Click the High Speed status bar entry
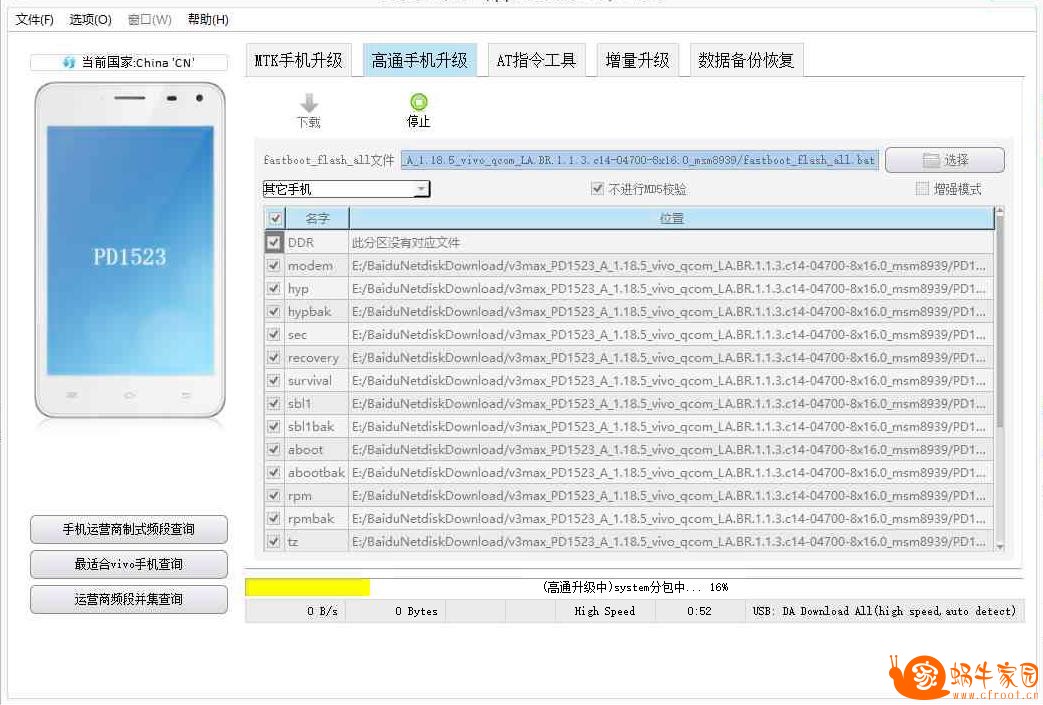The image size is (1043, 705). (605, 611)
